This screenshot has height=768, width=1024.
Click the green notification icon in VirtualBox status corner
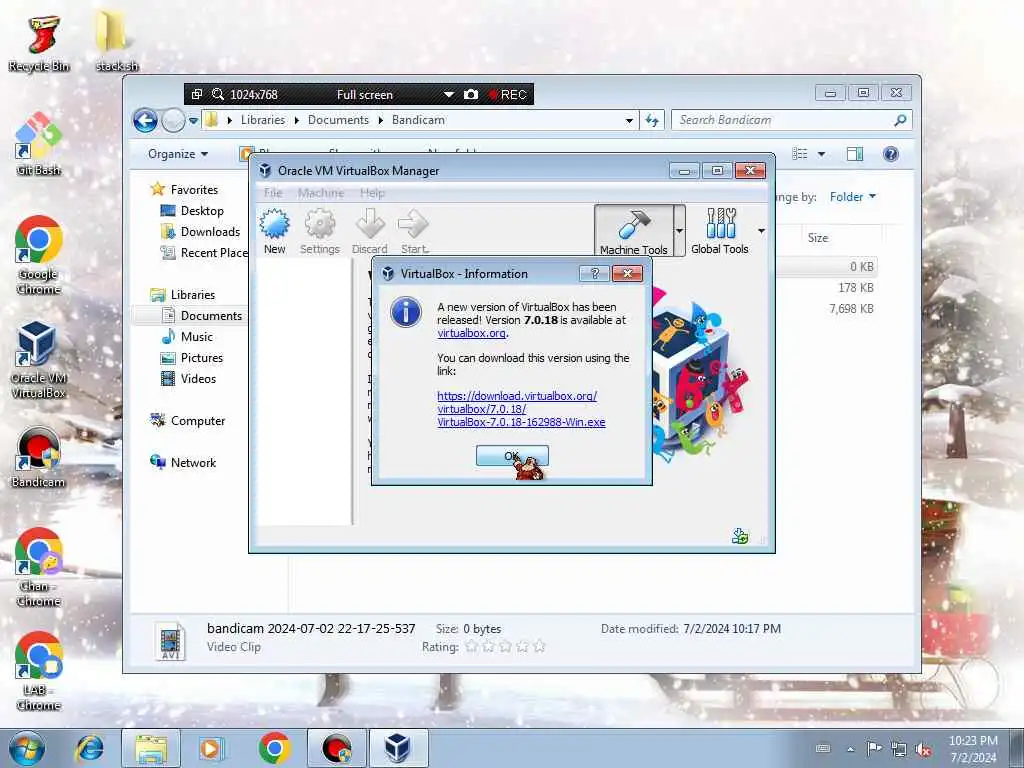[740, 536]
